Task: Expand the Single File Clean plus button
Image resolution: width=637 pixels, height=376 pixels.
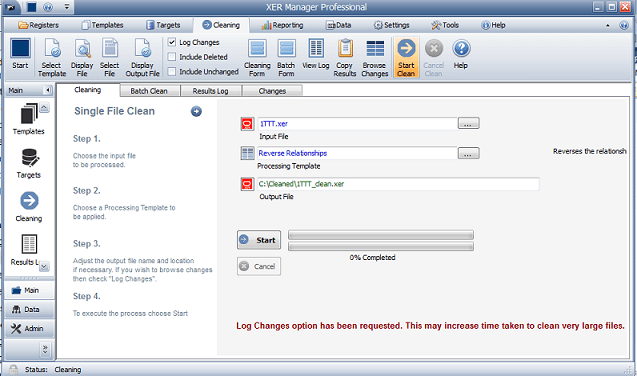Action: click(x=196, y=111)
